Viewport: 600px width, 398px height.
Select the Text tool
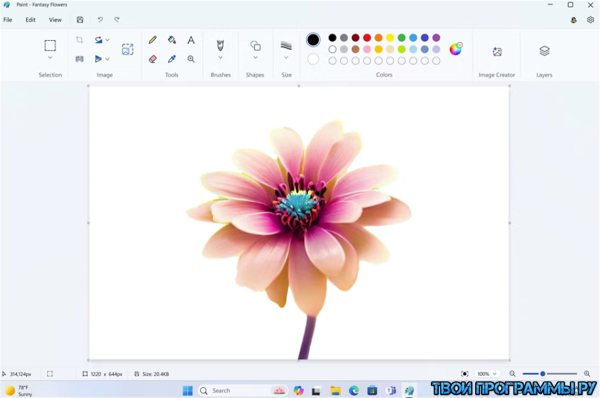(191, 40)
